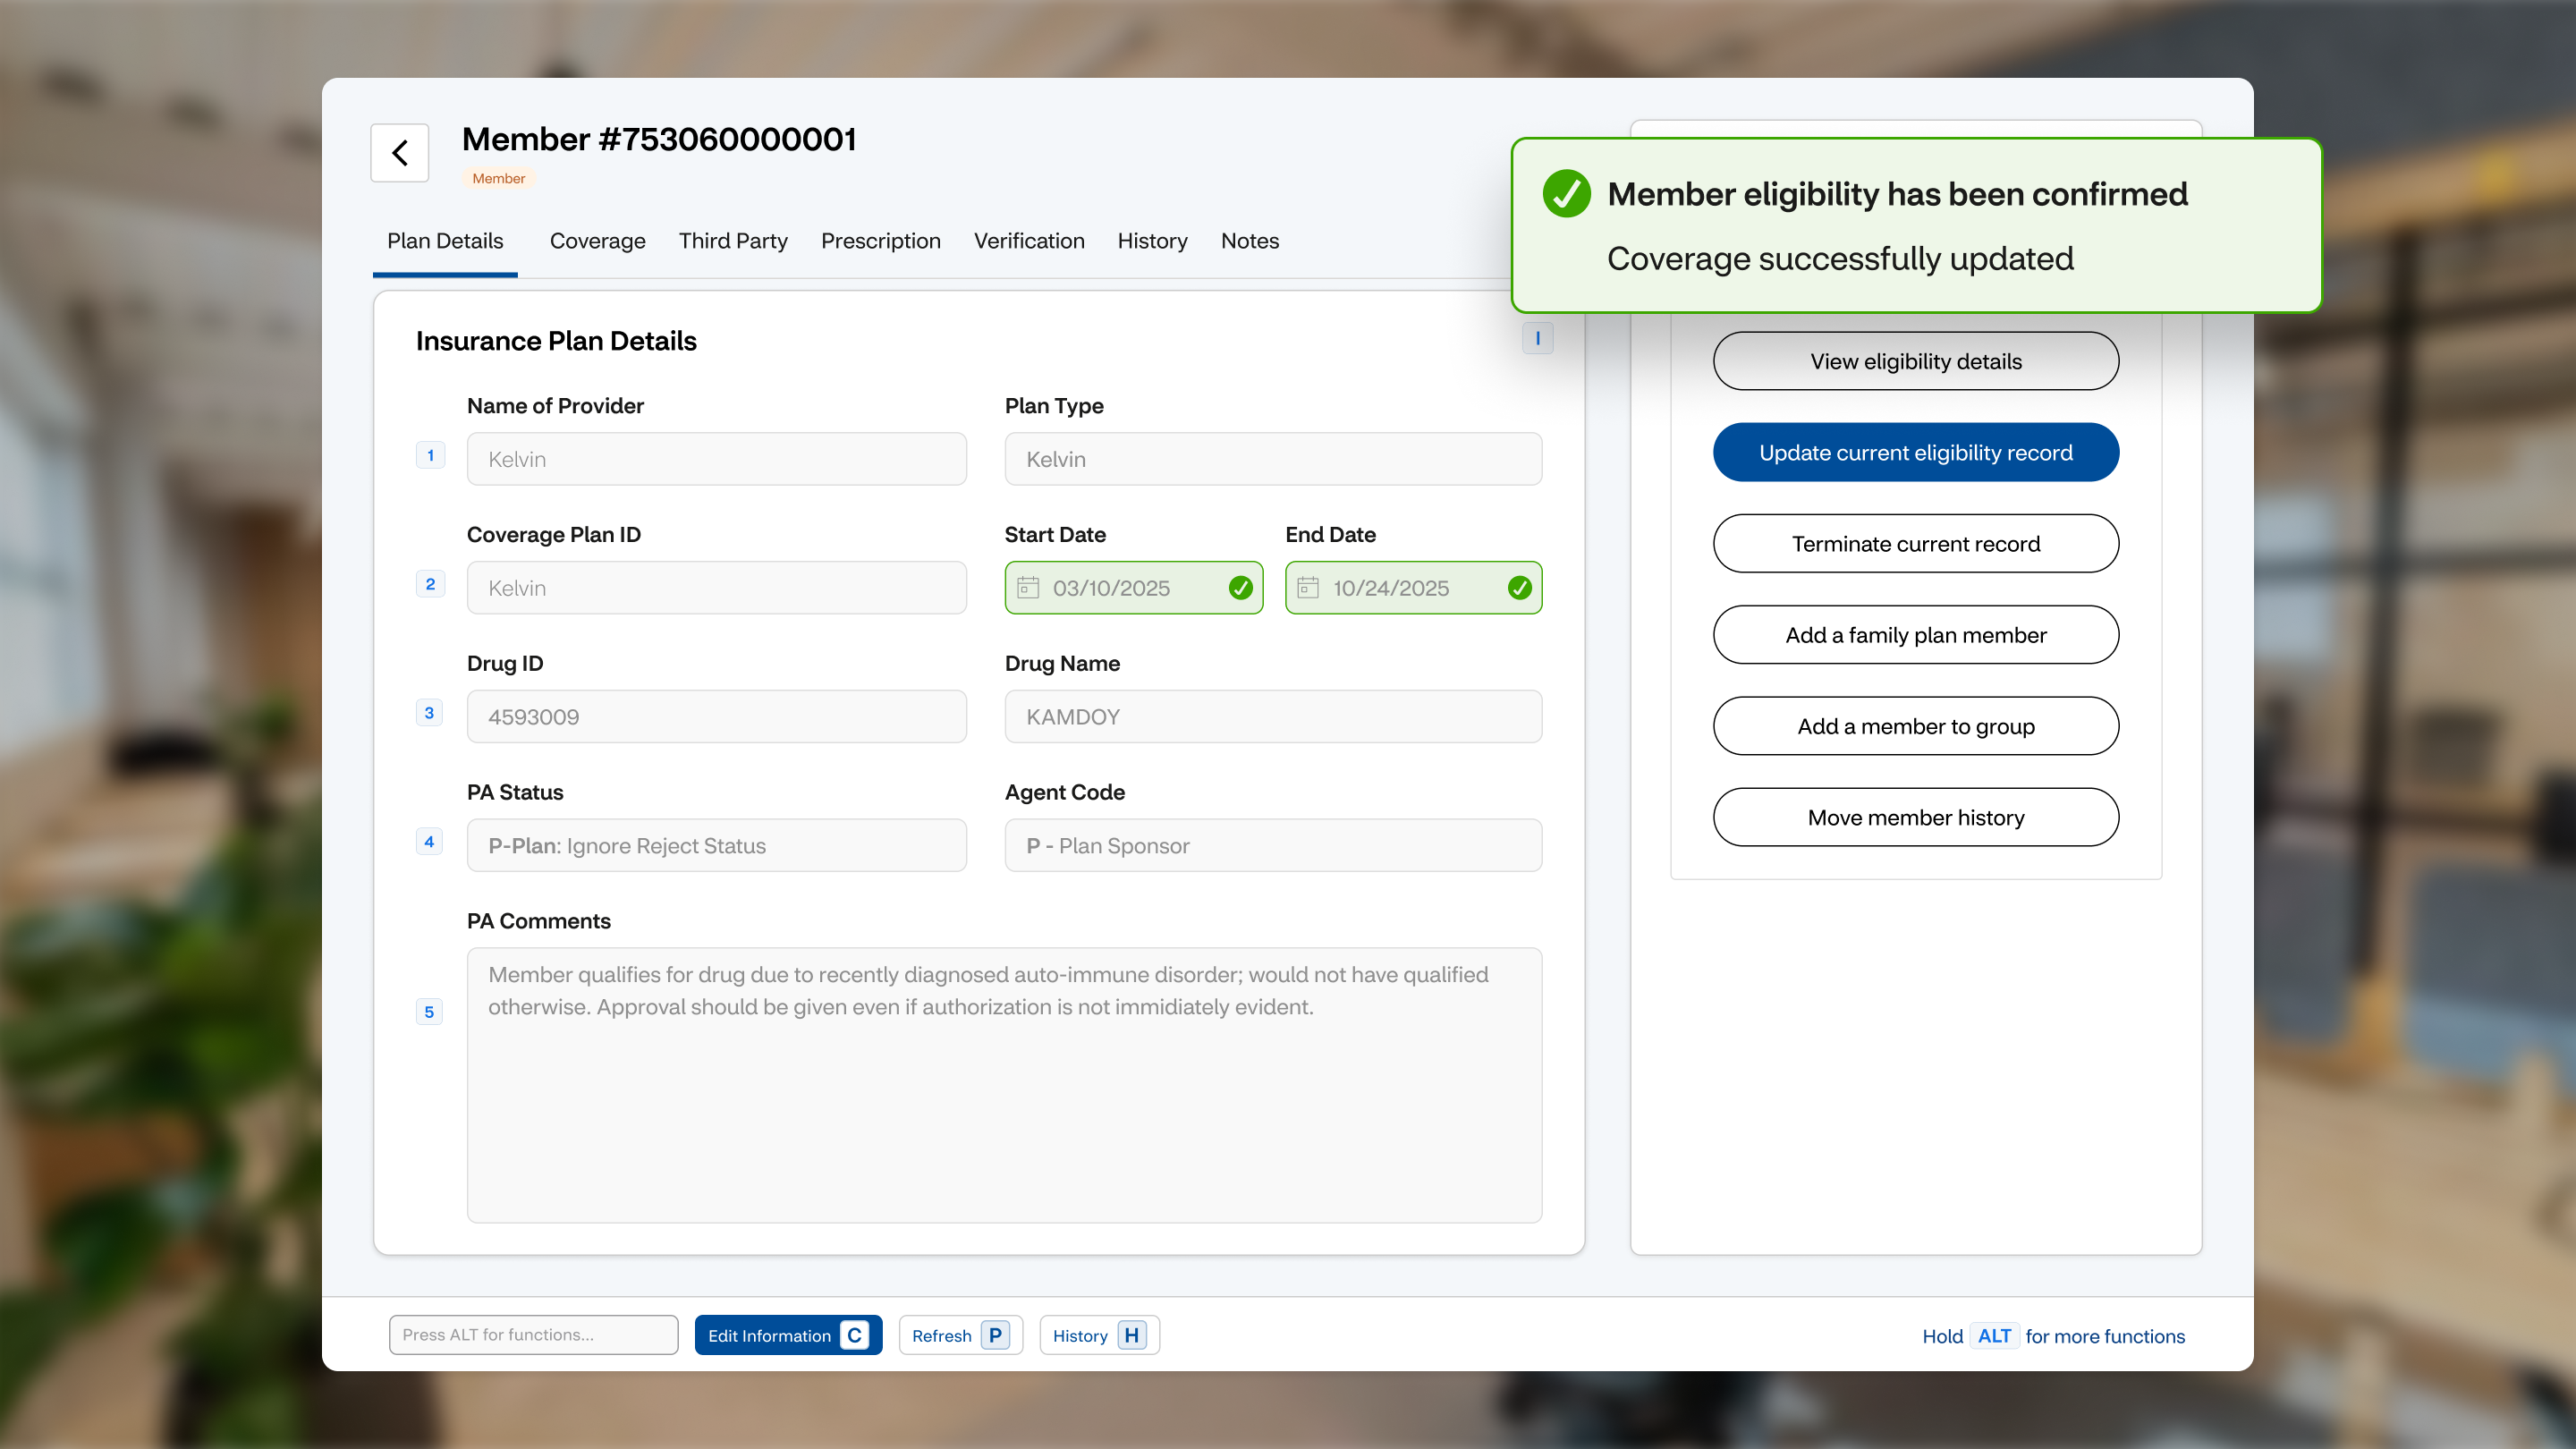The width and height of the screenshot is (2576, 1449).
Task: Click the Drug Name field
Action: (x=1273, y=716)
